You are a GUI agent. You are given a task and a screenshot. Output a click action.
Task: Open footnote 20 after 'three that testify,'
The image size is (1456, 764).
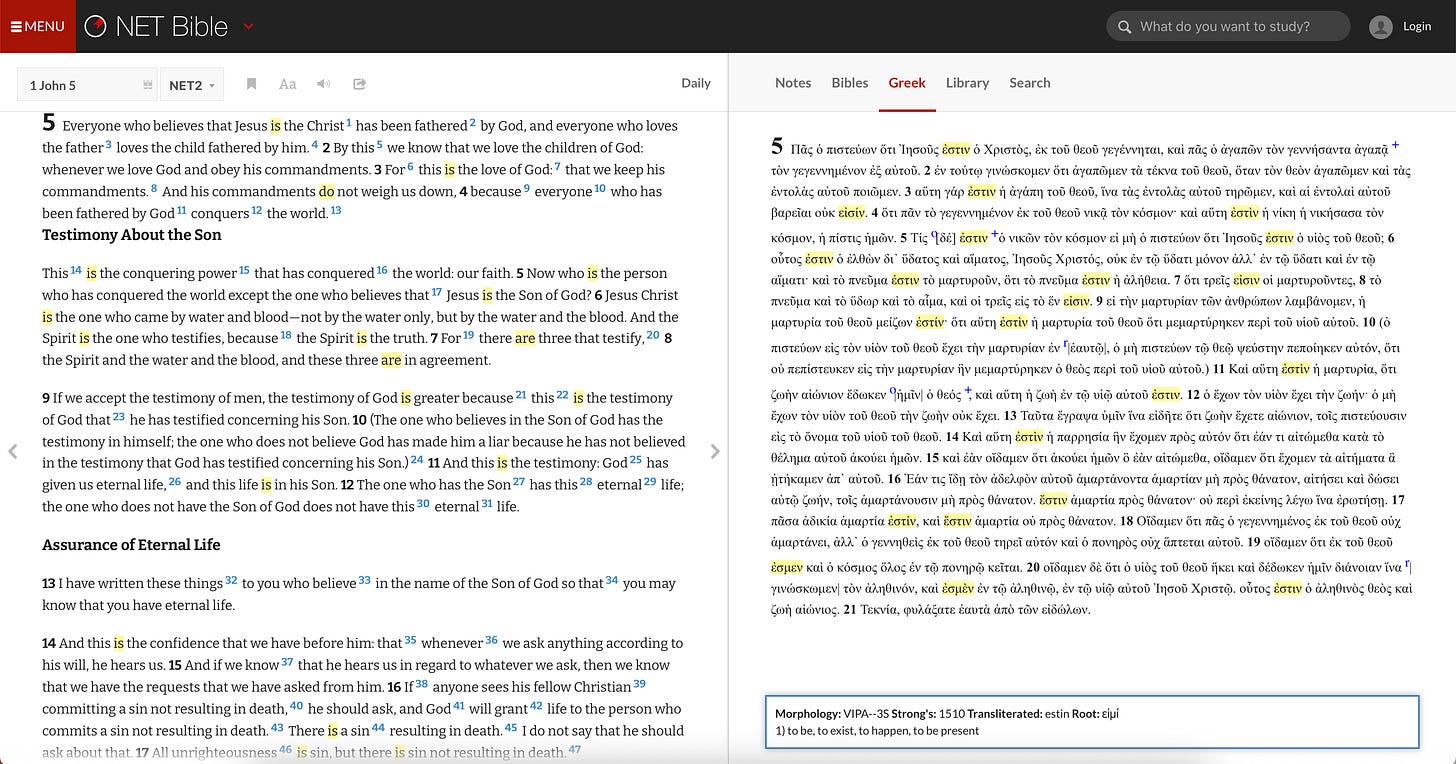[x=653, y=335]
